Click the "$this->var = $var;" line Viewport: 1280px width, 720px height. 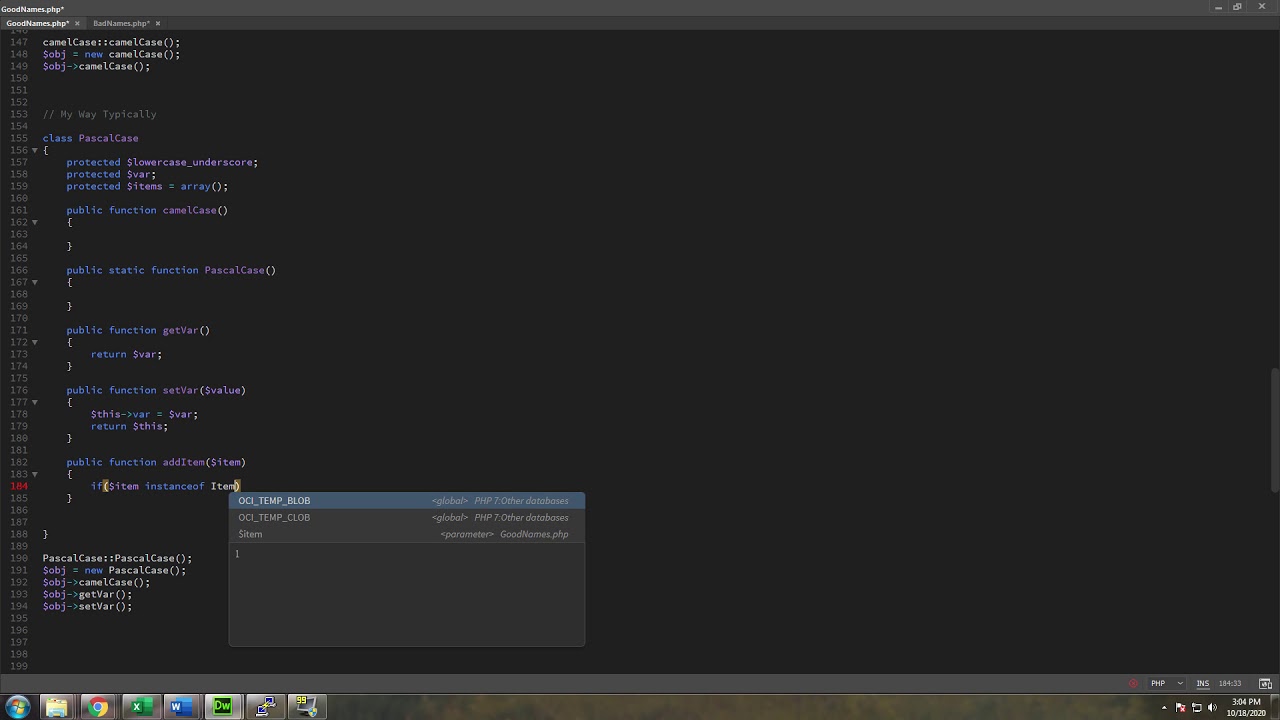tap(144, 414)
